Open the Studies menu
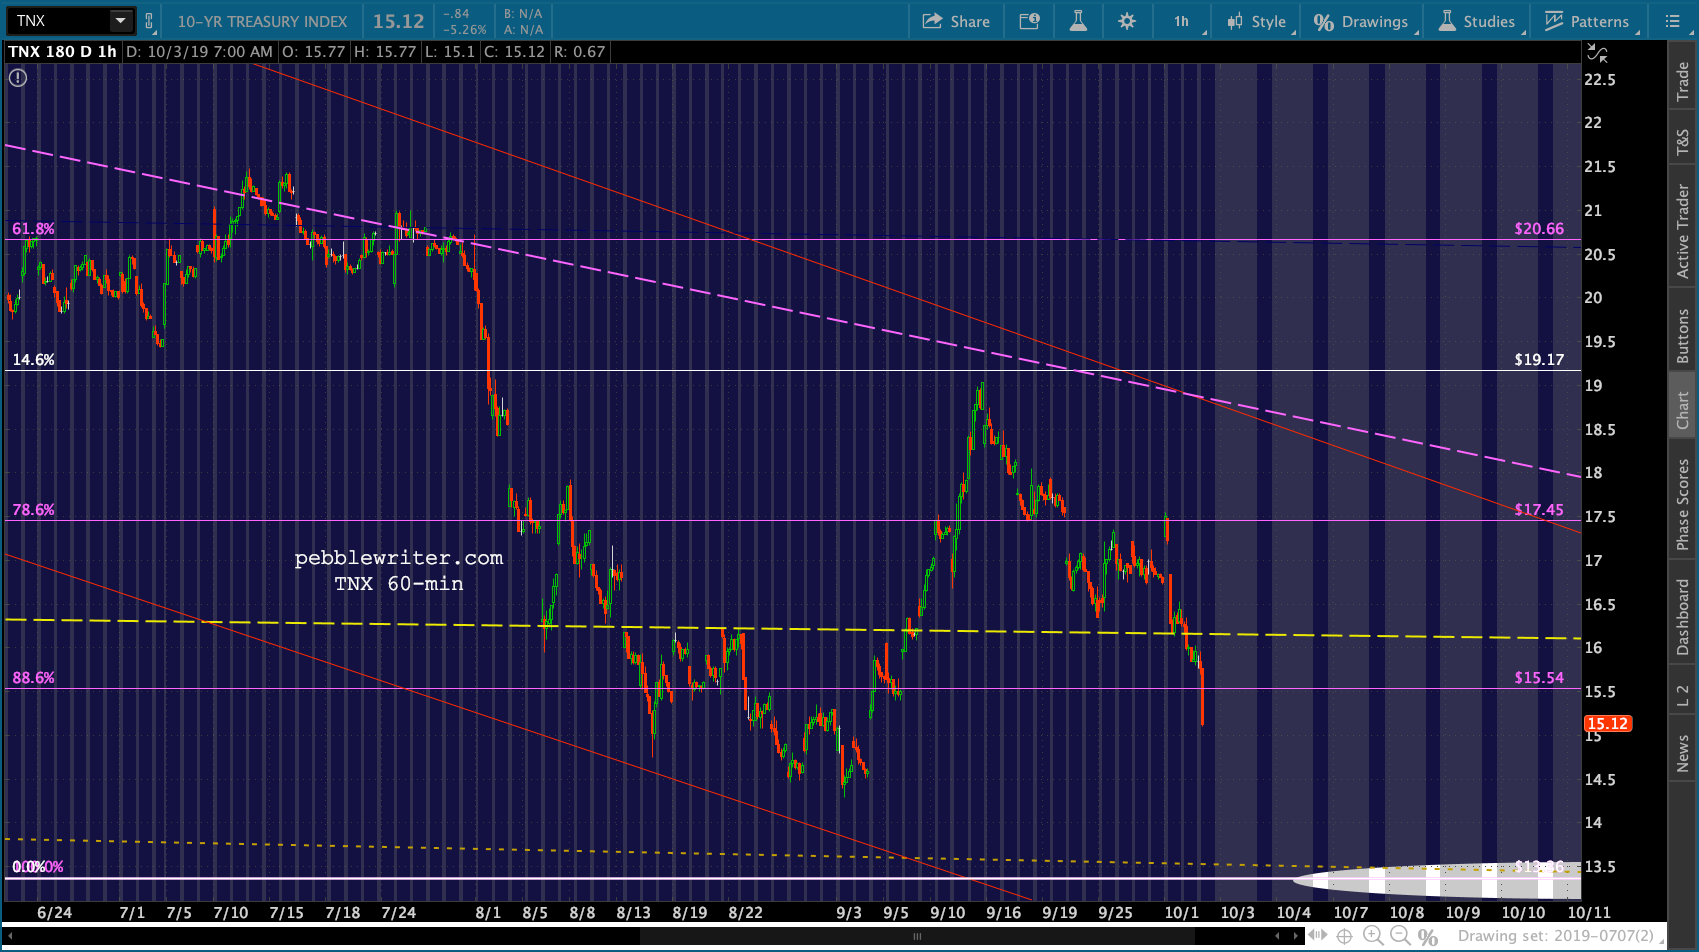Image resolution: width=1699 pixels, height=952 pixels. tap(1477, 21)
